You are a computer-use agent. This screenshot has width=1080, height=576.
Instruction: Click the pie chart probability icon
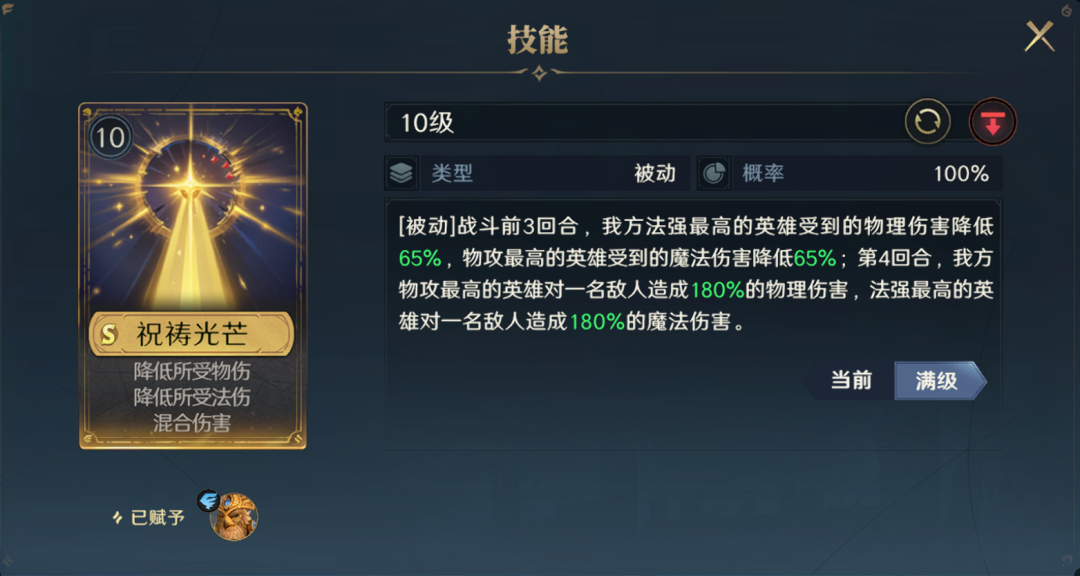tap(713, 173)
